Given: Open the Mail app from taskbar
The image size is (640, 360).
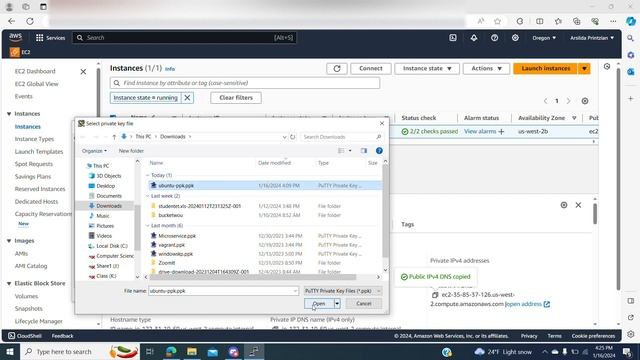Looking at the screenshot, I should pos(213,351).
